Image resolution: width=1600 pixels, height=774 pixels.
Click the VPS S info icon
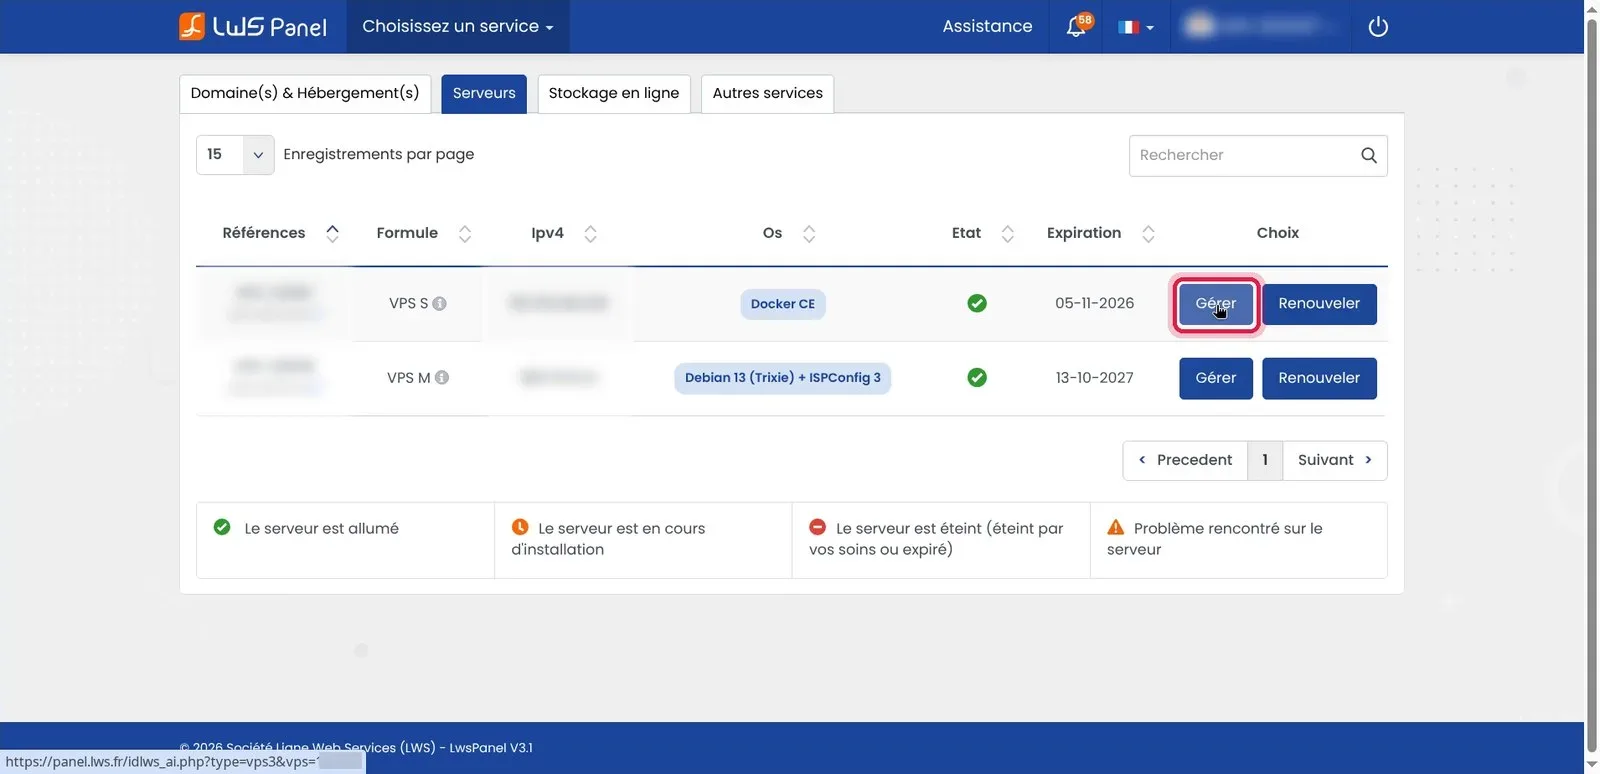pyautogui.click(x=439, y=303)
